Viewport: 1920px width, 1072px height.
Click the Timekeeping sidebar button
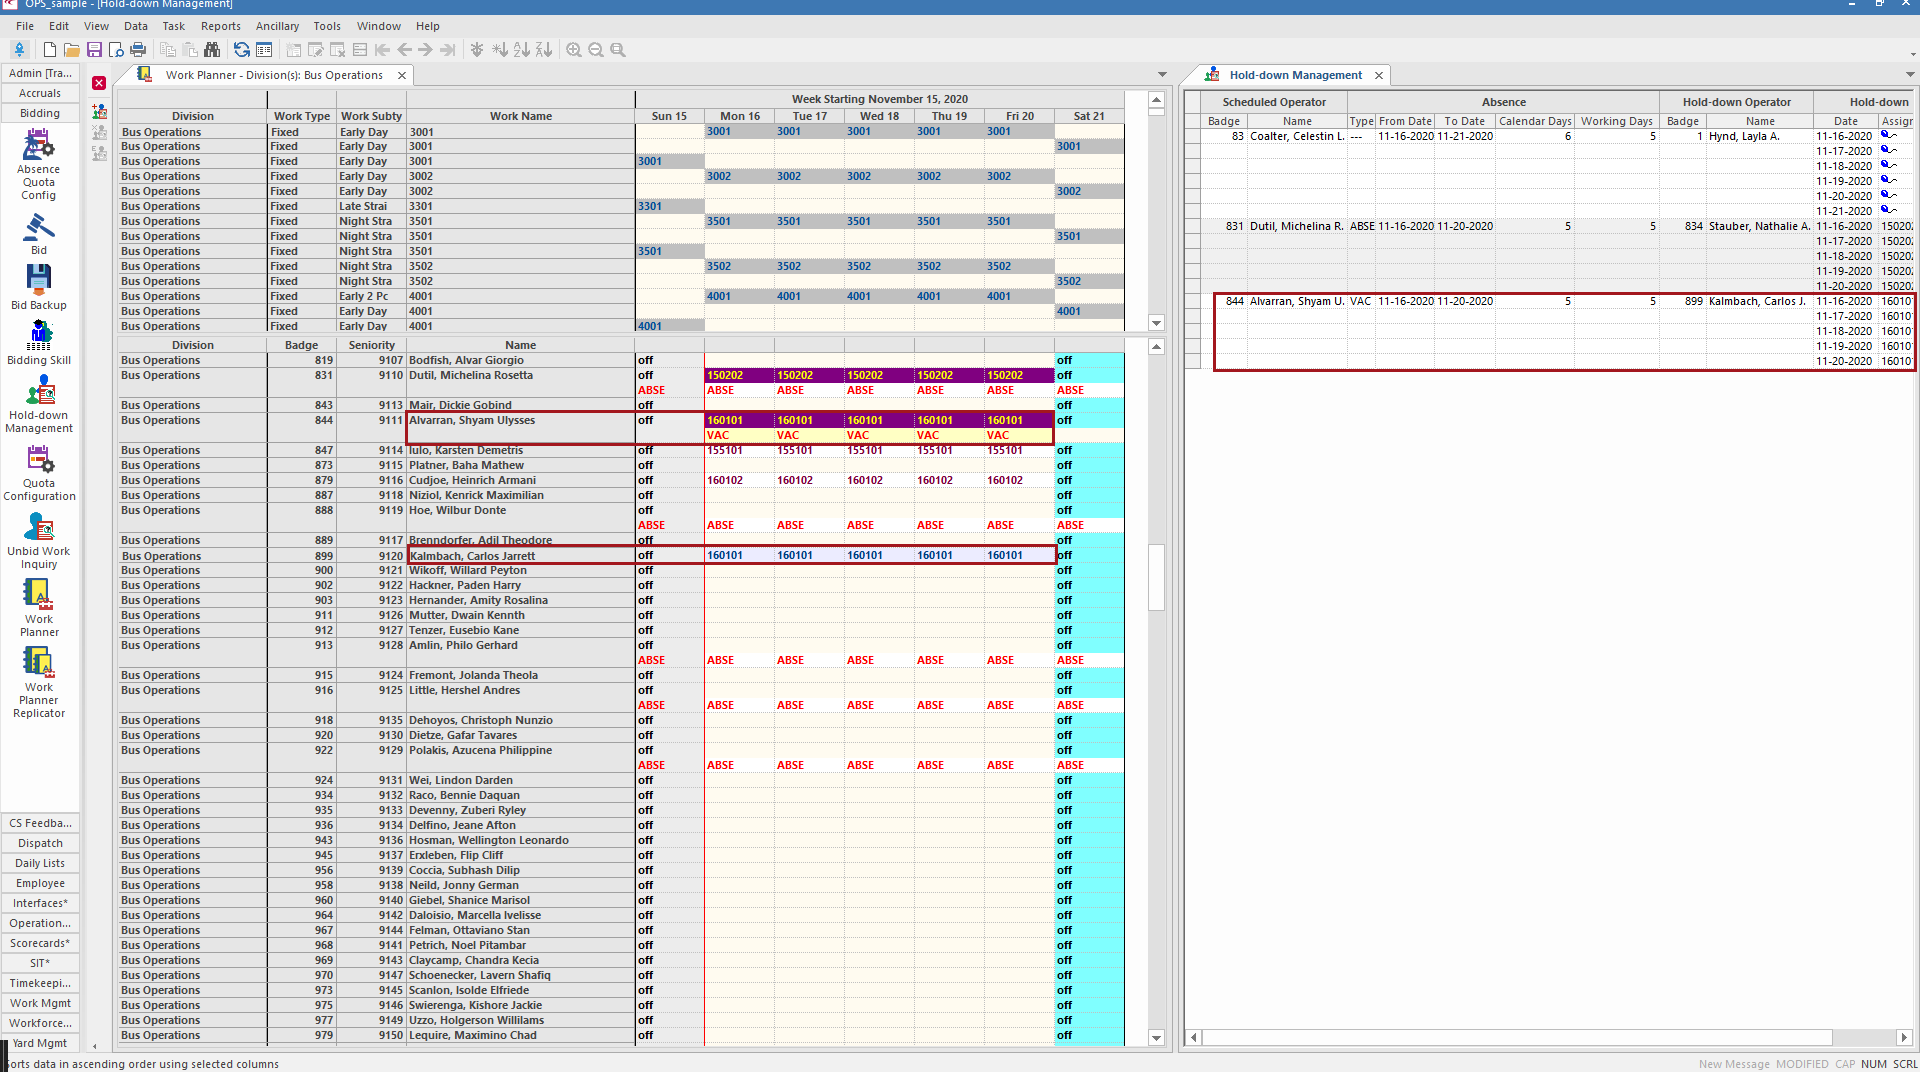point(39,983)
